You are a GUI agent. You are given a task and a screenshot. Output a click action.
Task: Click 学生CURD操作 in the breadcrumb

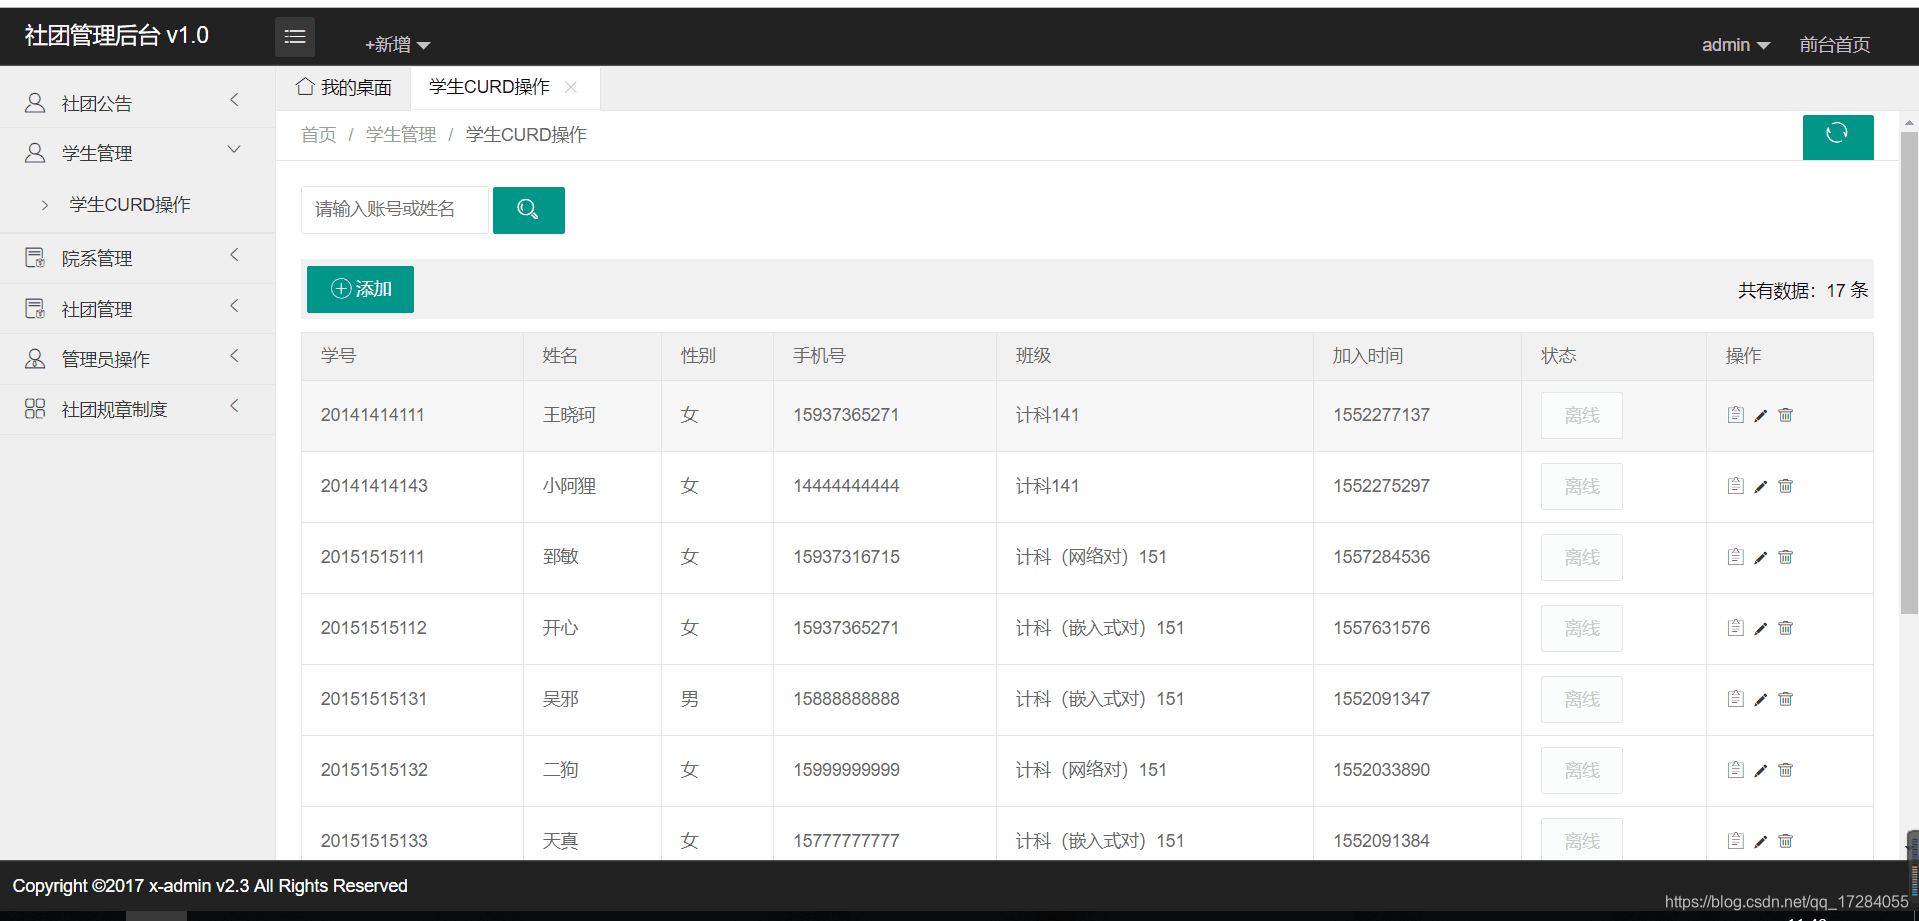526,135
